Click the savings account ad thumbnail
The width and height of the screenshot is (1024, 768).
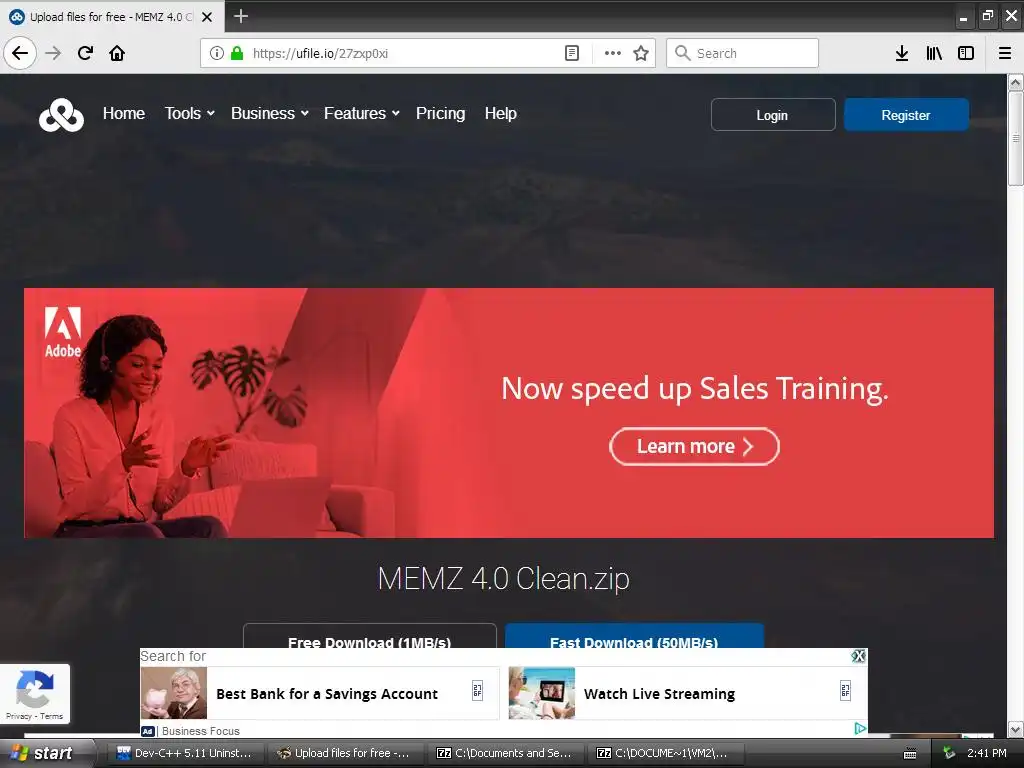click(174, 694)
